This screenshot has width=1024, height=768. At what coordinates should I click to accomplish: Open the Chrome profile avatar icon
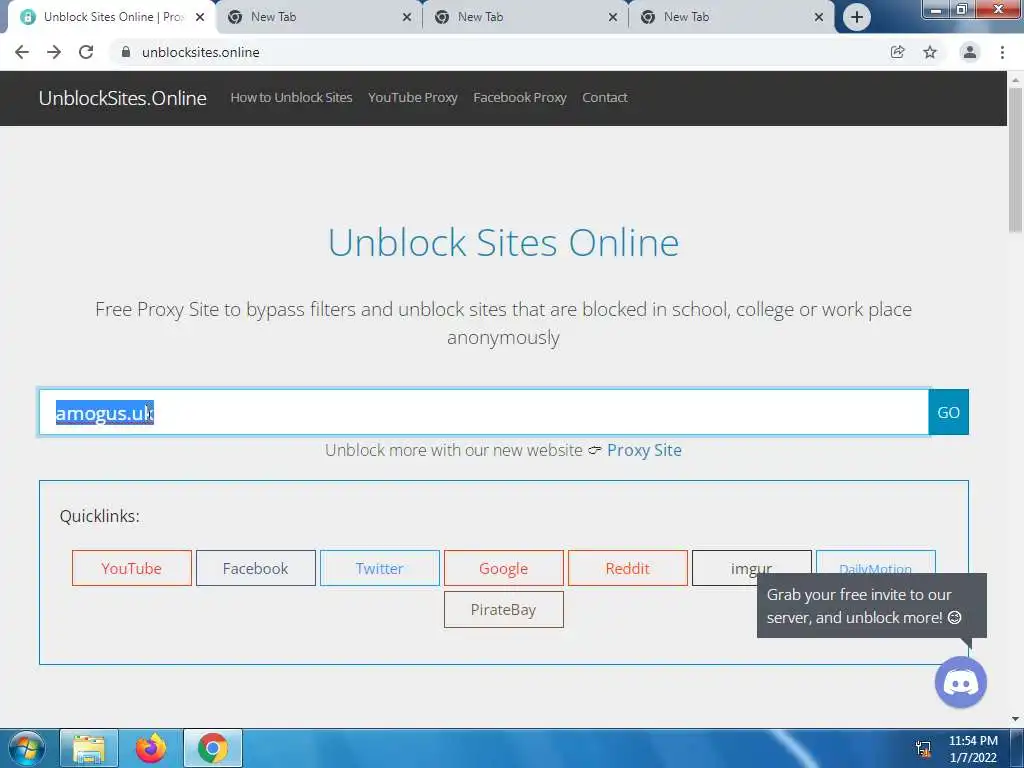[970, 52]
